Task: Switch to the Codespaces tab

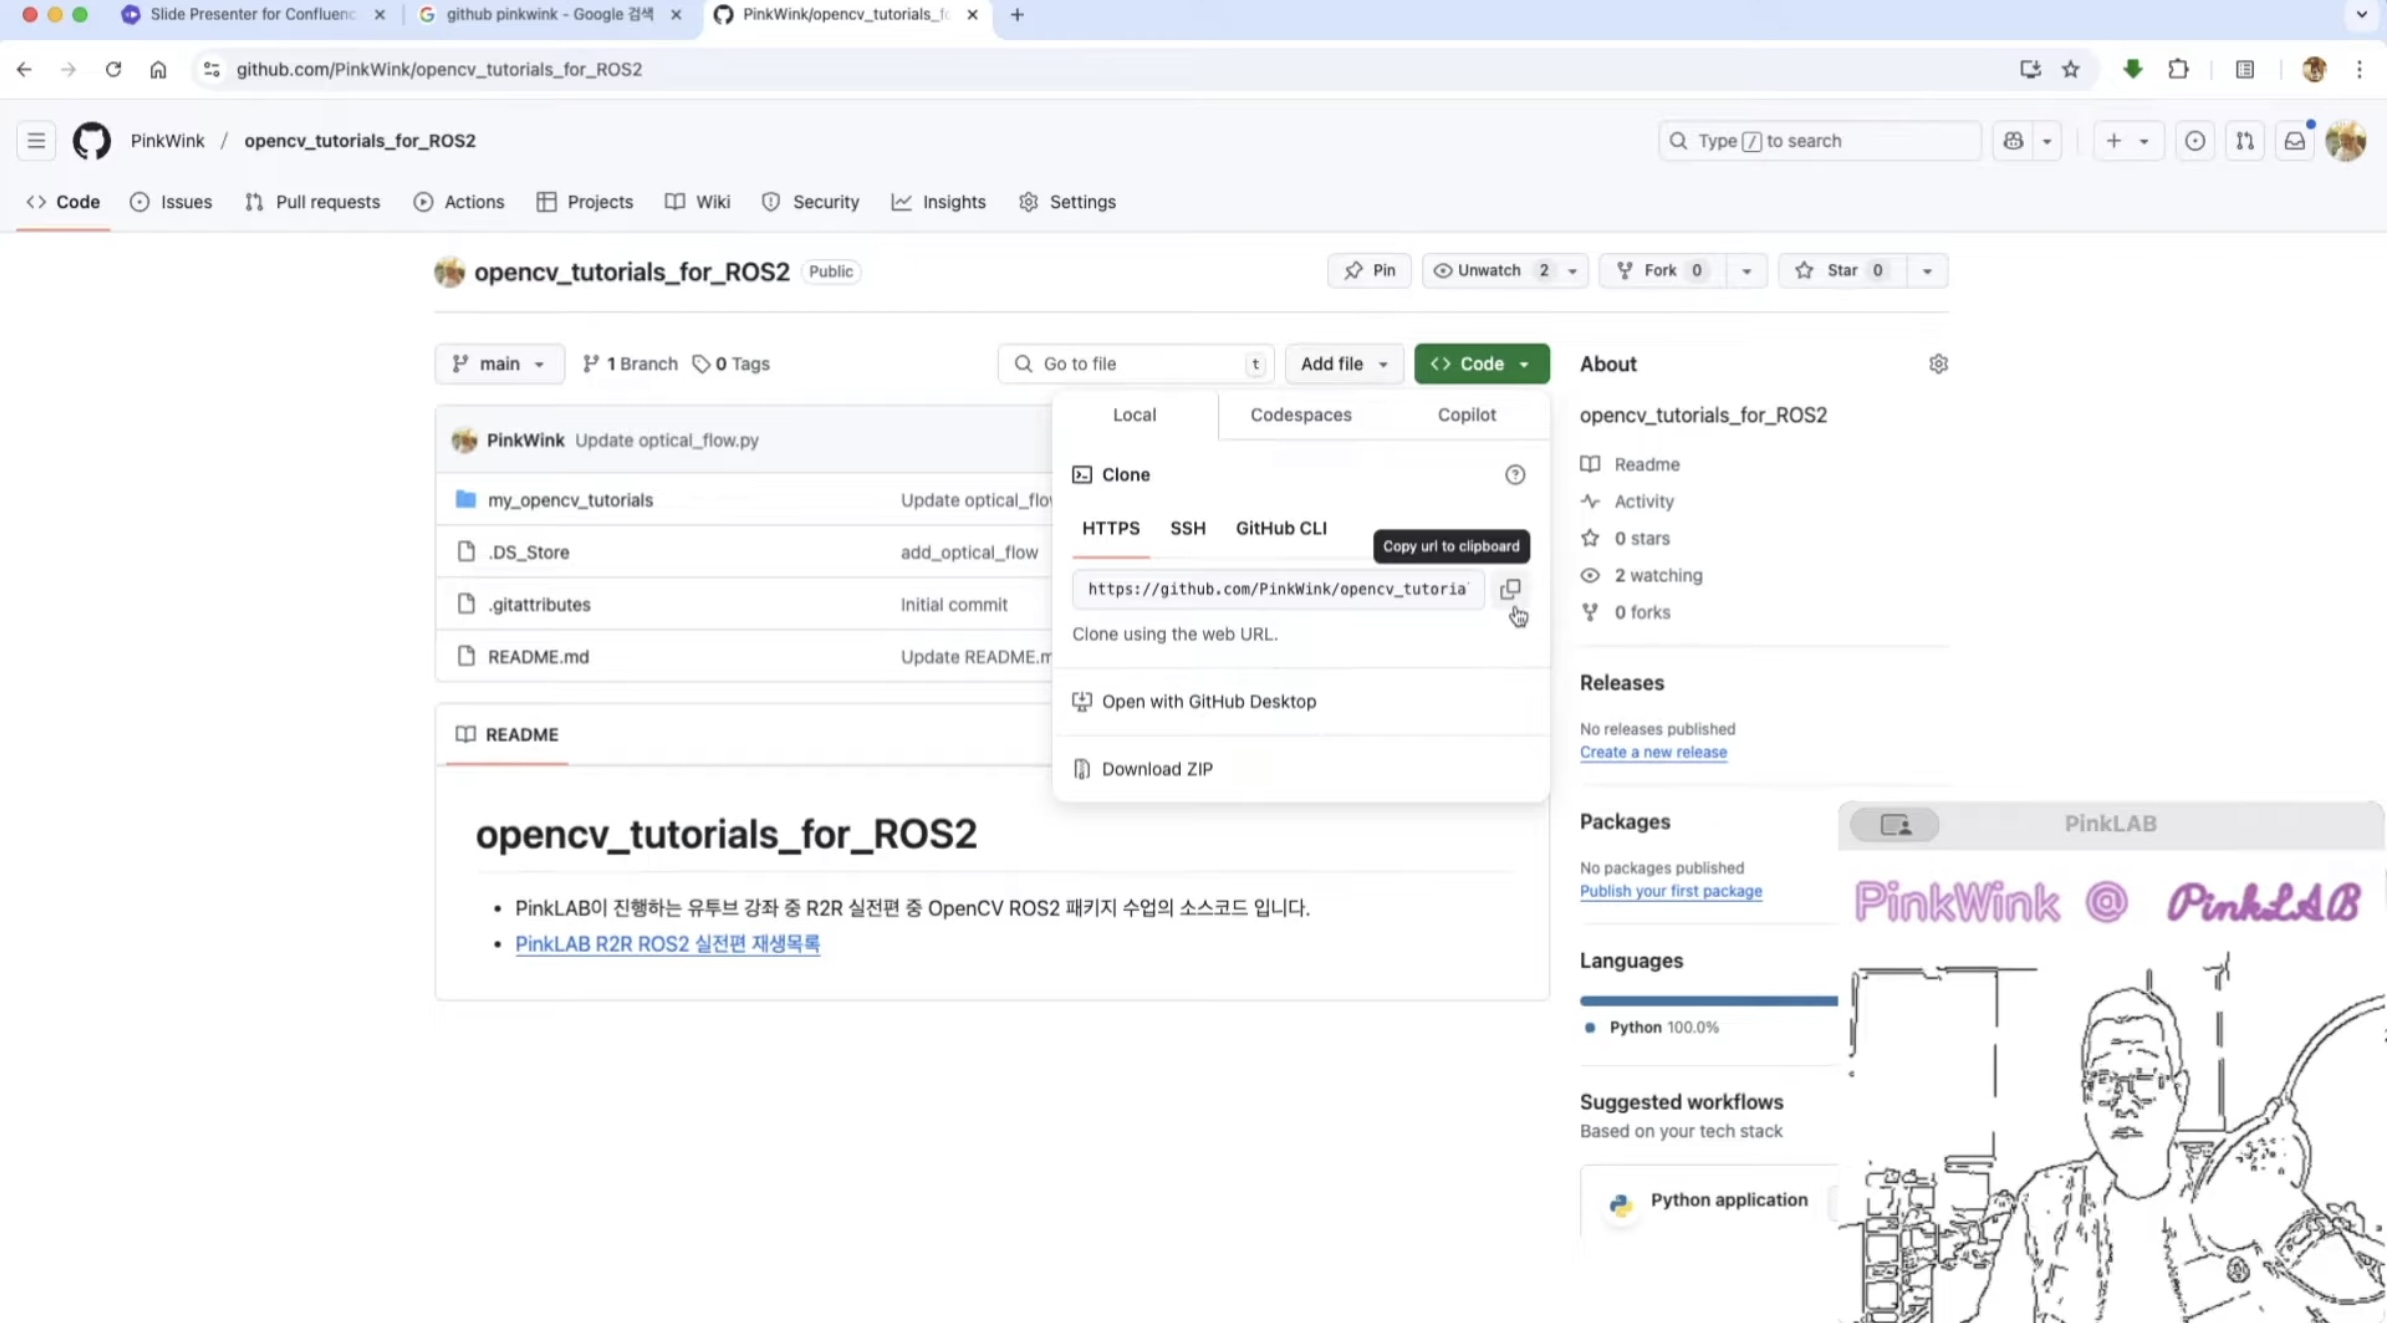Action: click(1300, 415)
